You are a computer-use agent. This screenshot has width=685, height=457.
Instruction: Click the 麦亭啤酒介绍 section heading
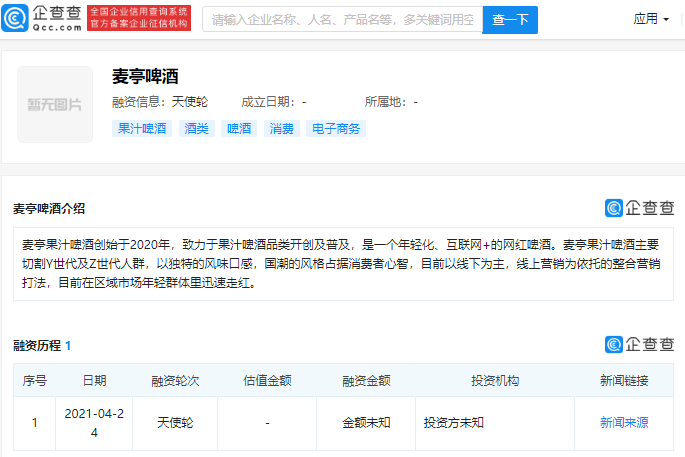pos(49,209)
